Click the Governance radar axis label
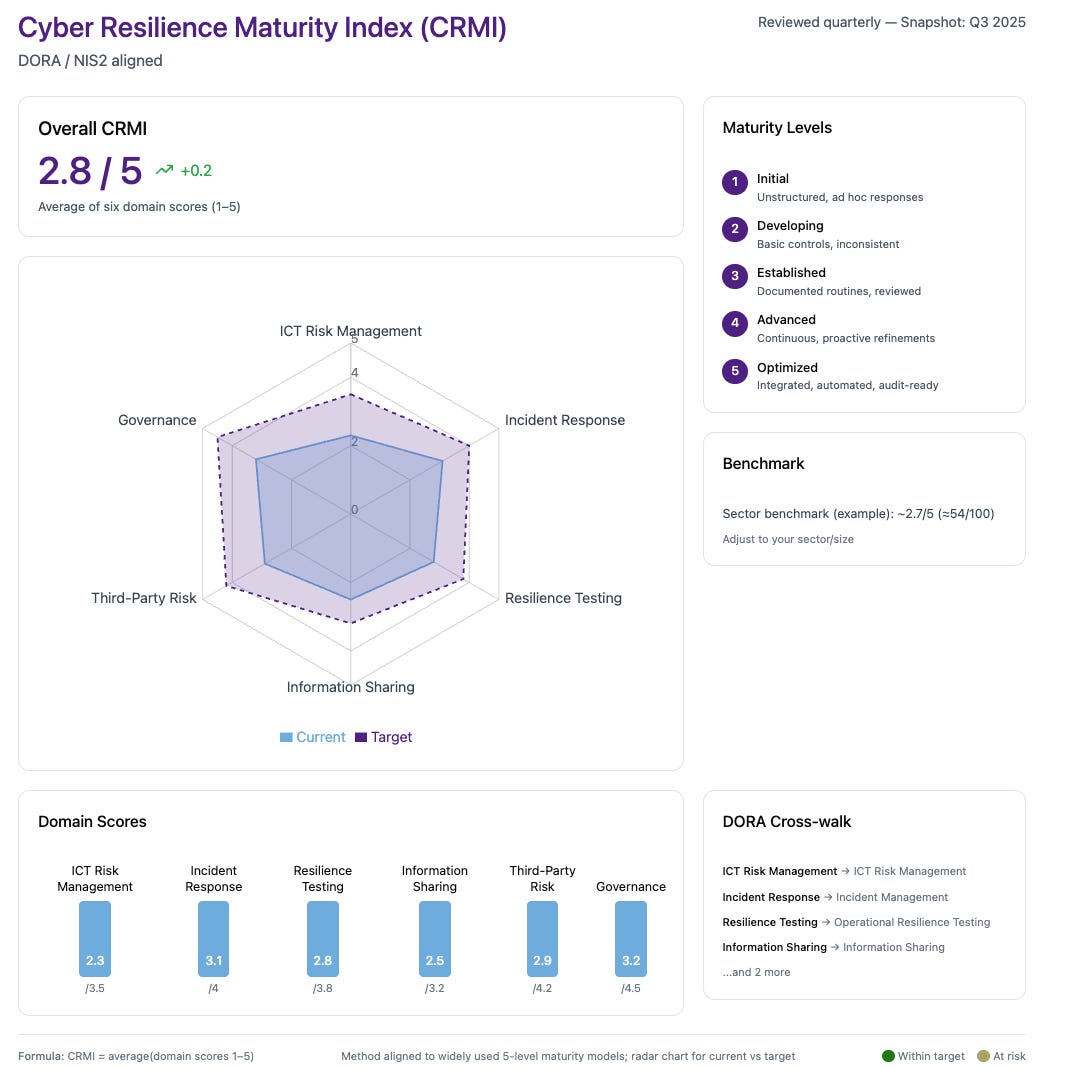1073x1069 pixels. click(x=157, y=420)
